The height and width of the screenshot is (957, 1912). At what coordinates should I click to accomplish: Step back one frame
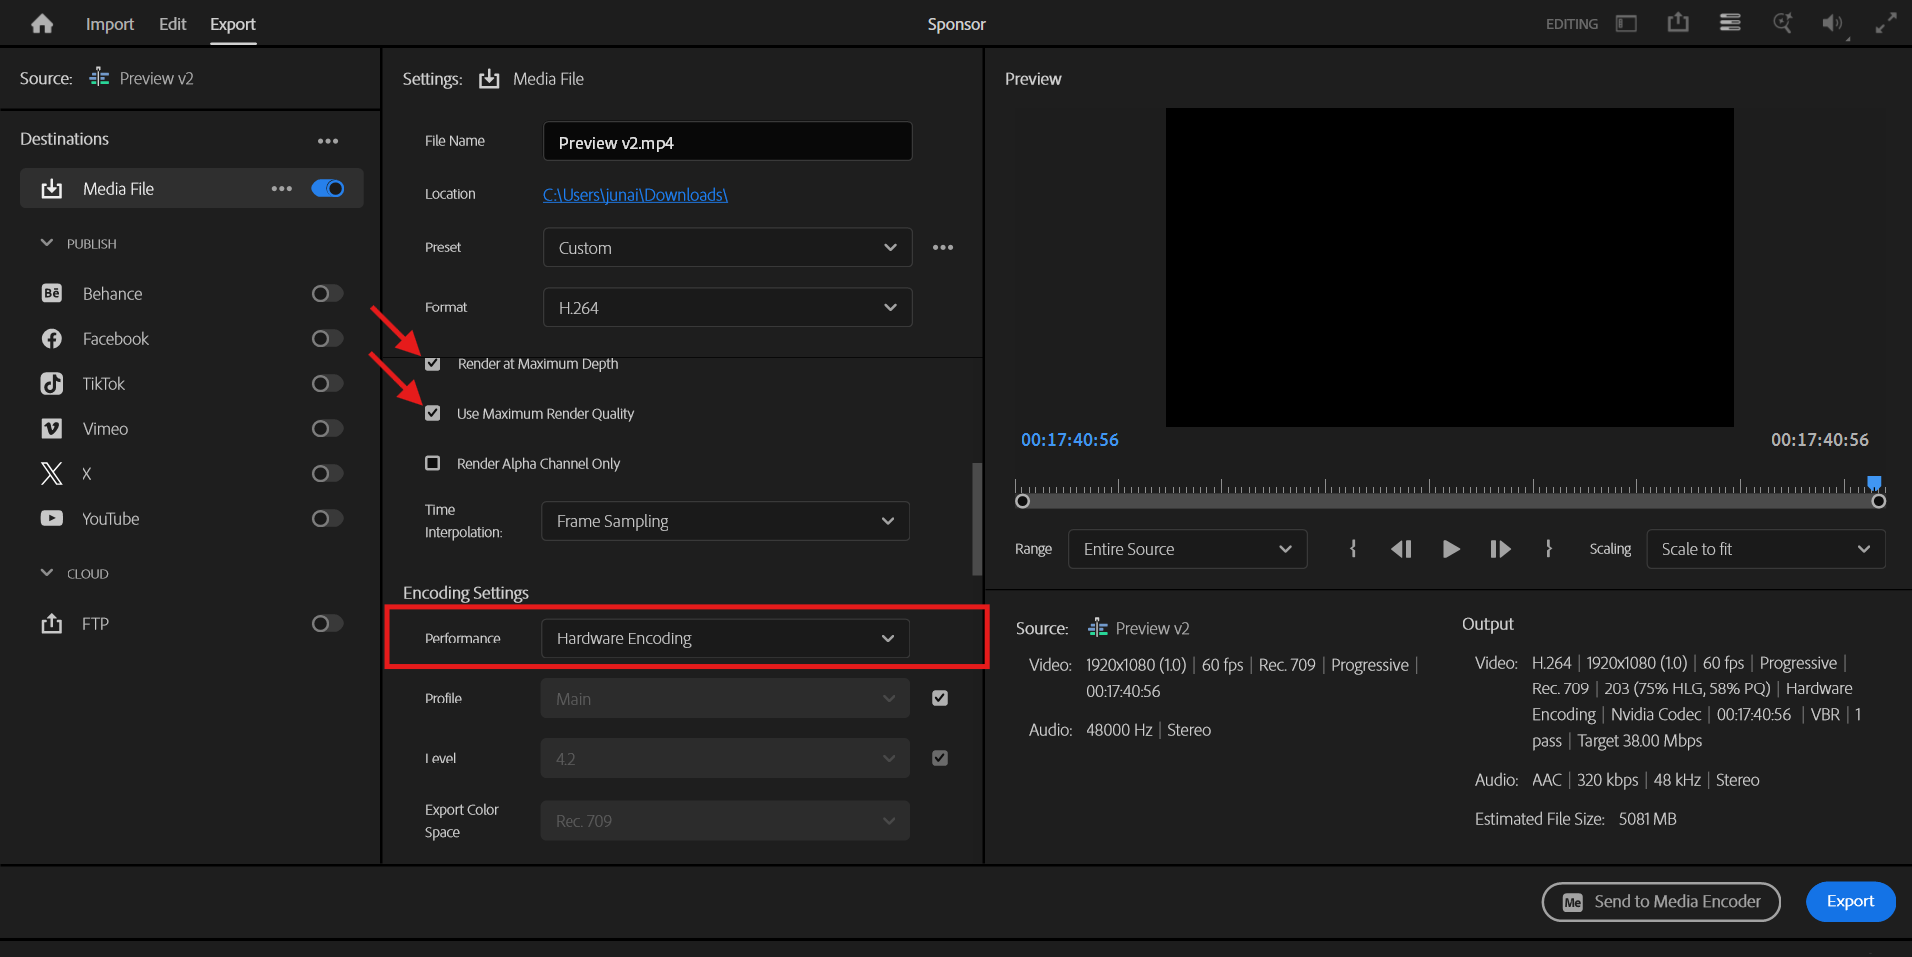pyautogui.click(x=1401, y=549)
